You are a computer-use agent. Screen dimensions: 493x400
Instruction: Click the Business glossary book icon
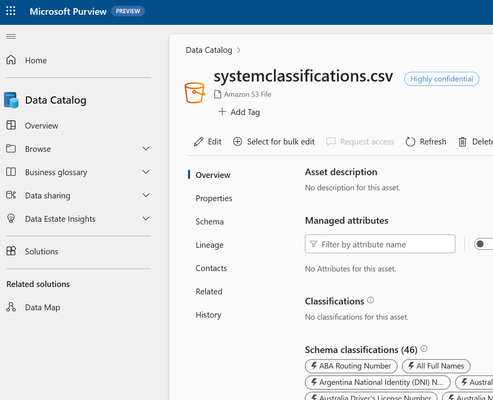pos(11,172)
